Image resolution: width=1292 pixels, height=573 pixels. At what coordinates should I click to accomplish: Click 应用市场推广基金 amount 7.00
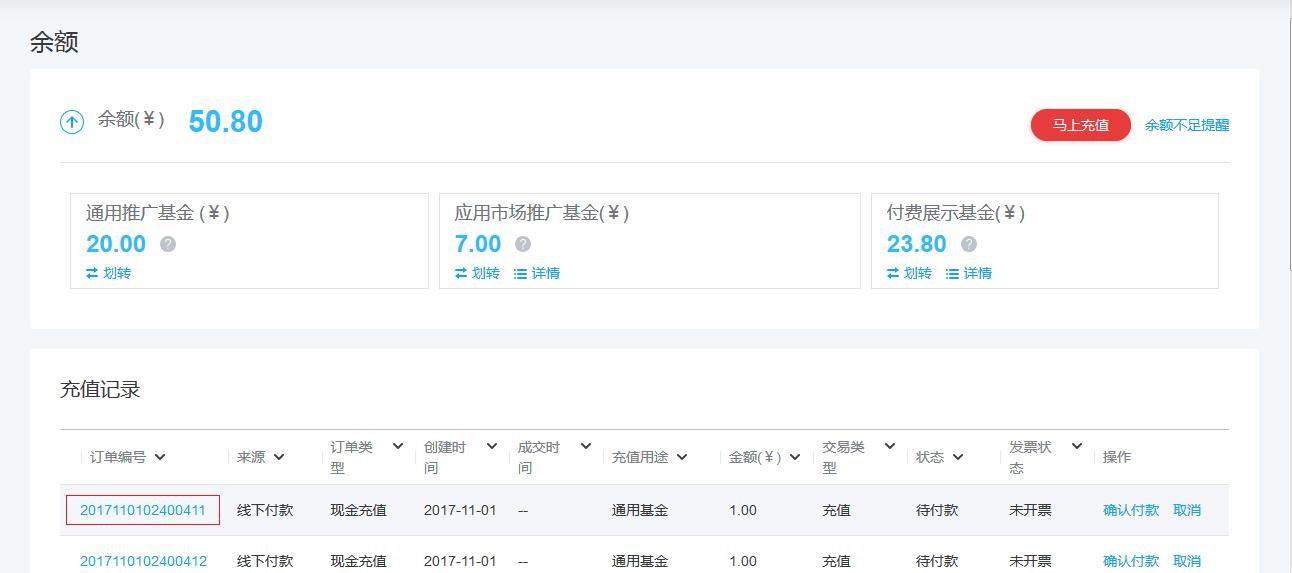coord(478,244)
